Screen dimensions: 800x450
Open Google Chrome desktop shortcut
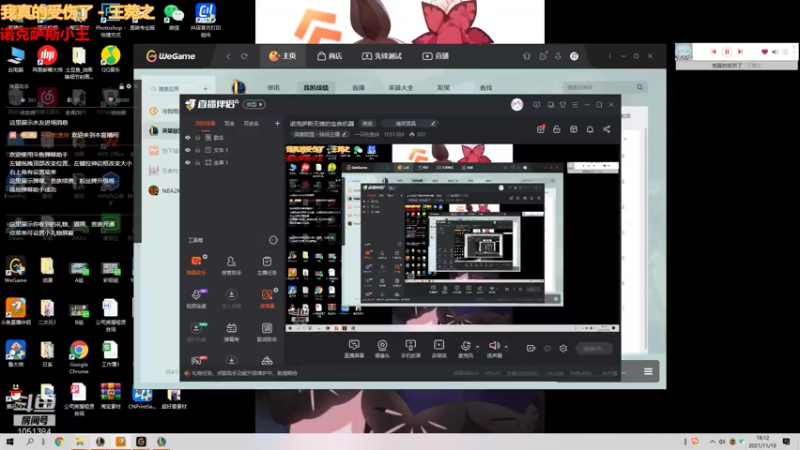coord(79,357)
